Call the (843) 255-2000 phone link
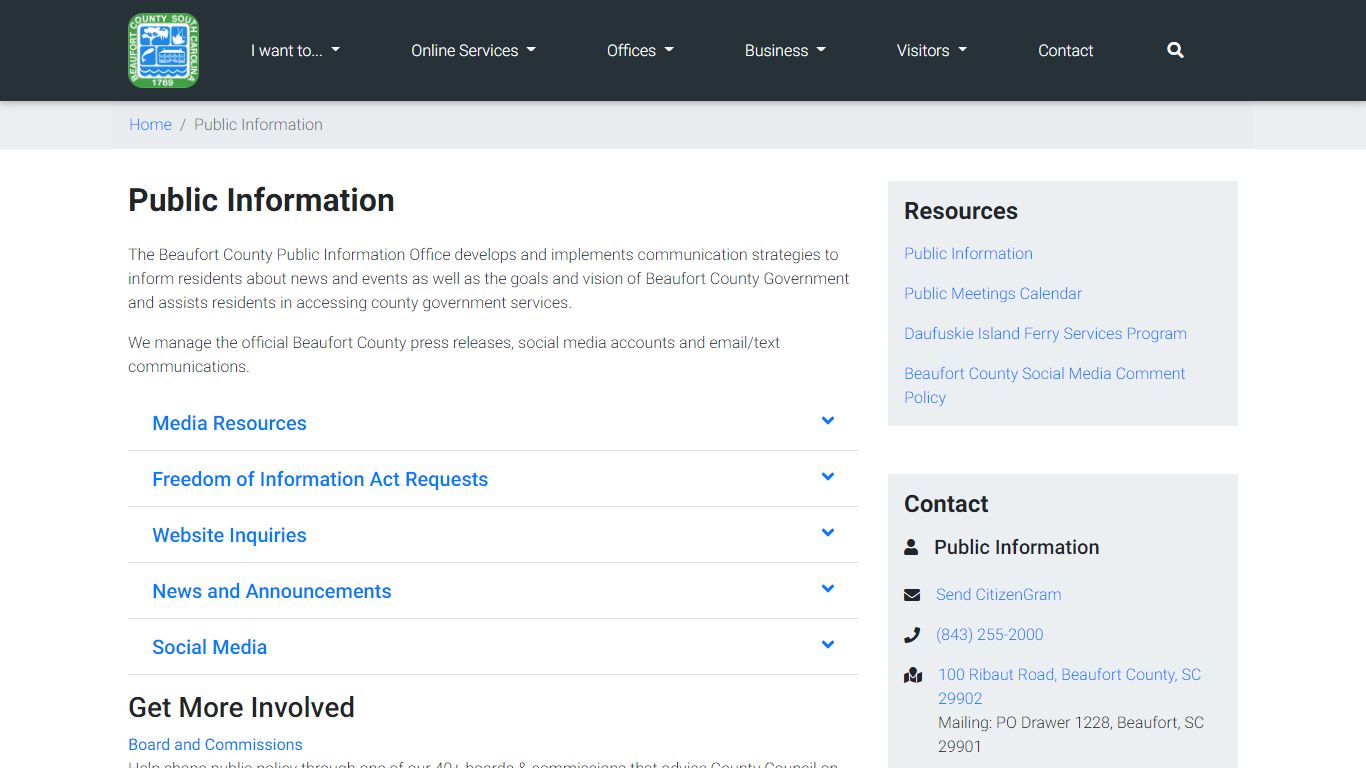Screen dimensions: 1366x768 989,634
